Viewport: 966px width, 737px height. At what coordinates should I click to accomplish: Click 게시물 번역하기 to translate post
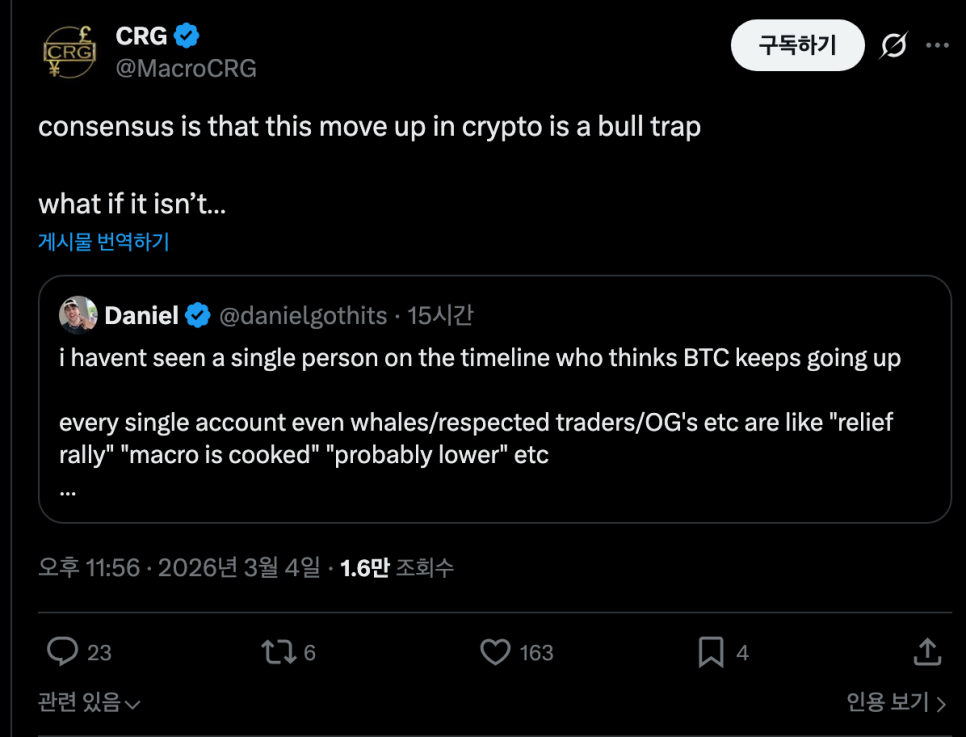click(x=103, y=241)
